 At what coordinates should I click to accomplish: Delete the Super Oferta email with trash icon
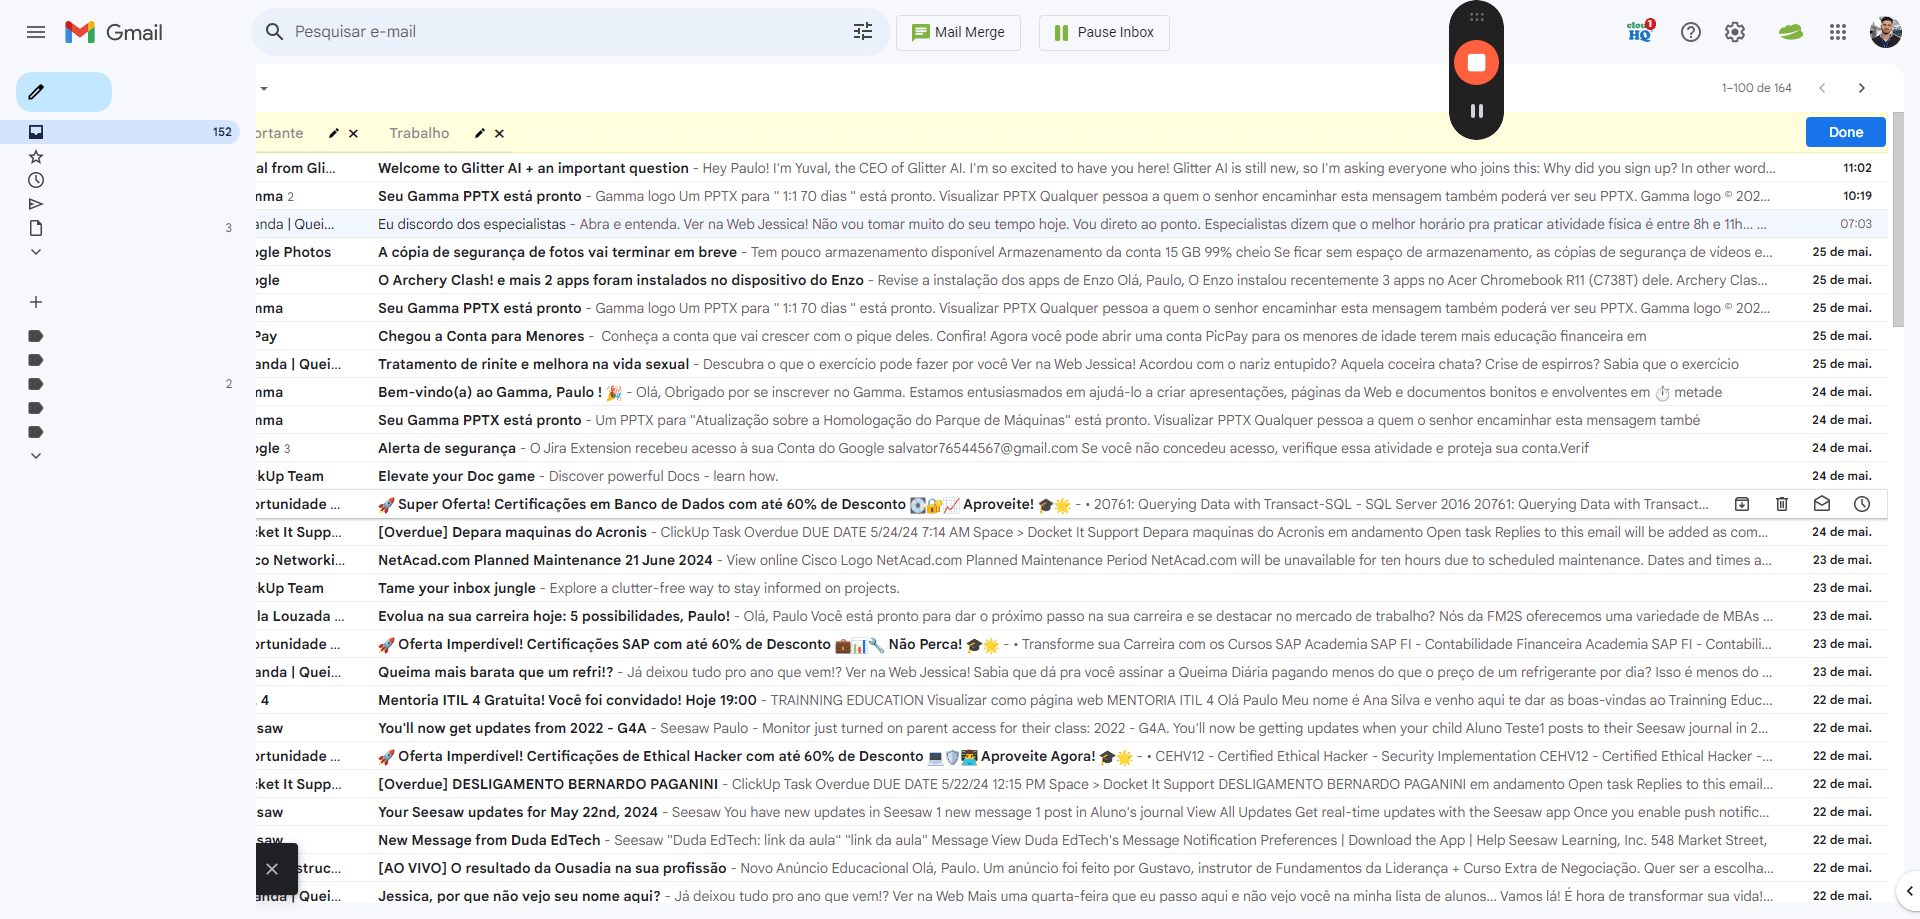(x=1782, y=504)
